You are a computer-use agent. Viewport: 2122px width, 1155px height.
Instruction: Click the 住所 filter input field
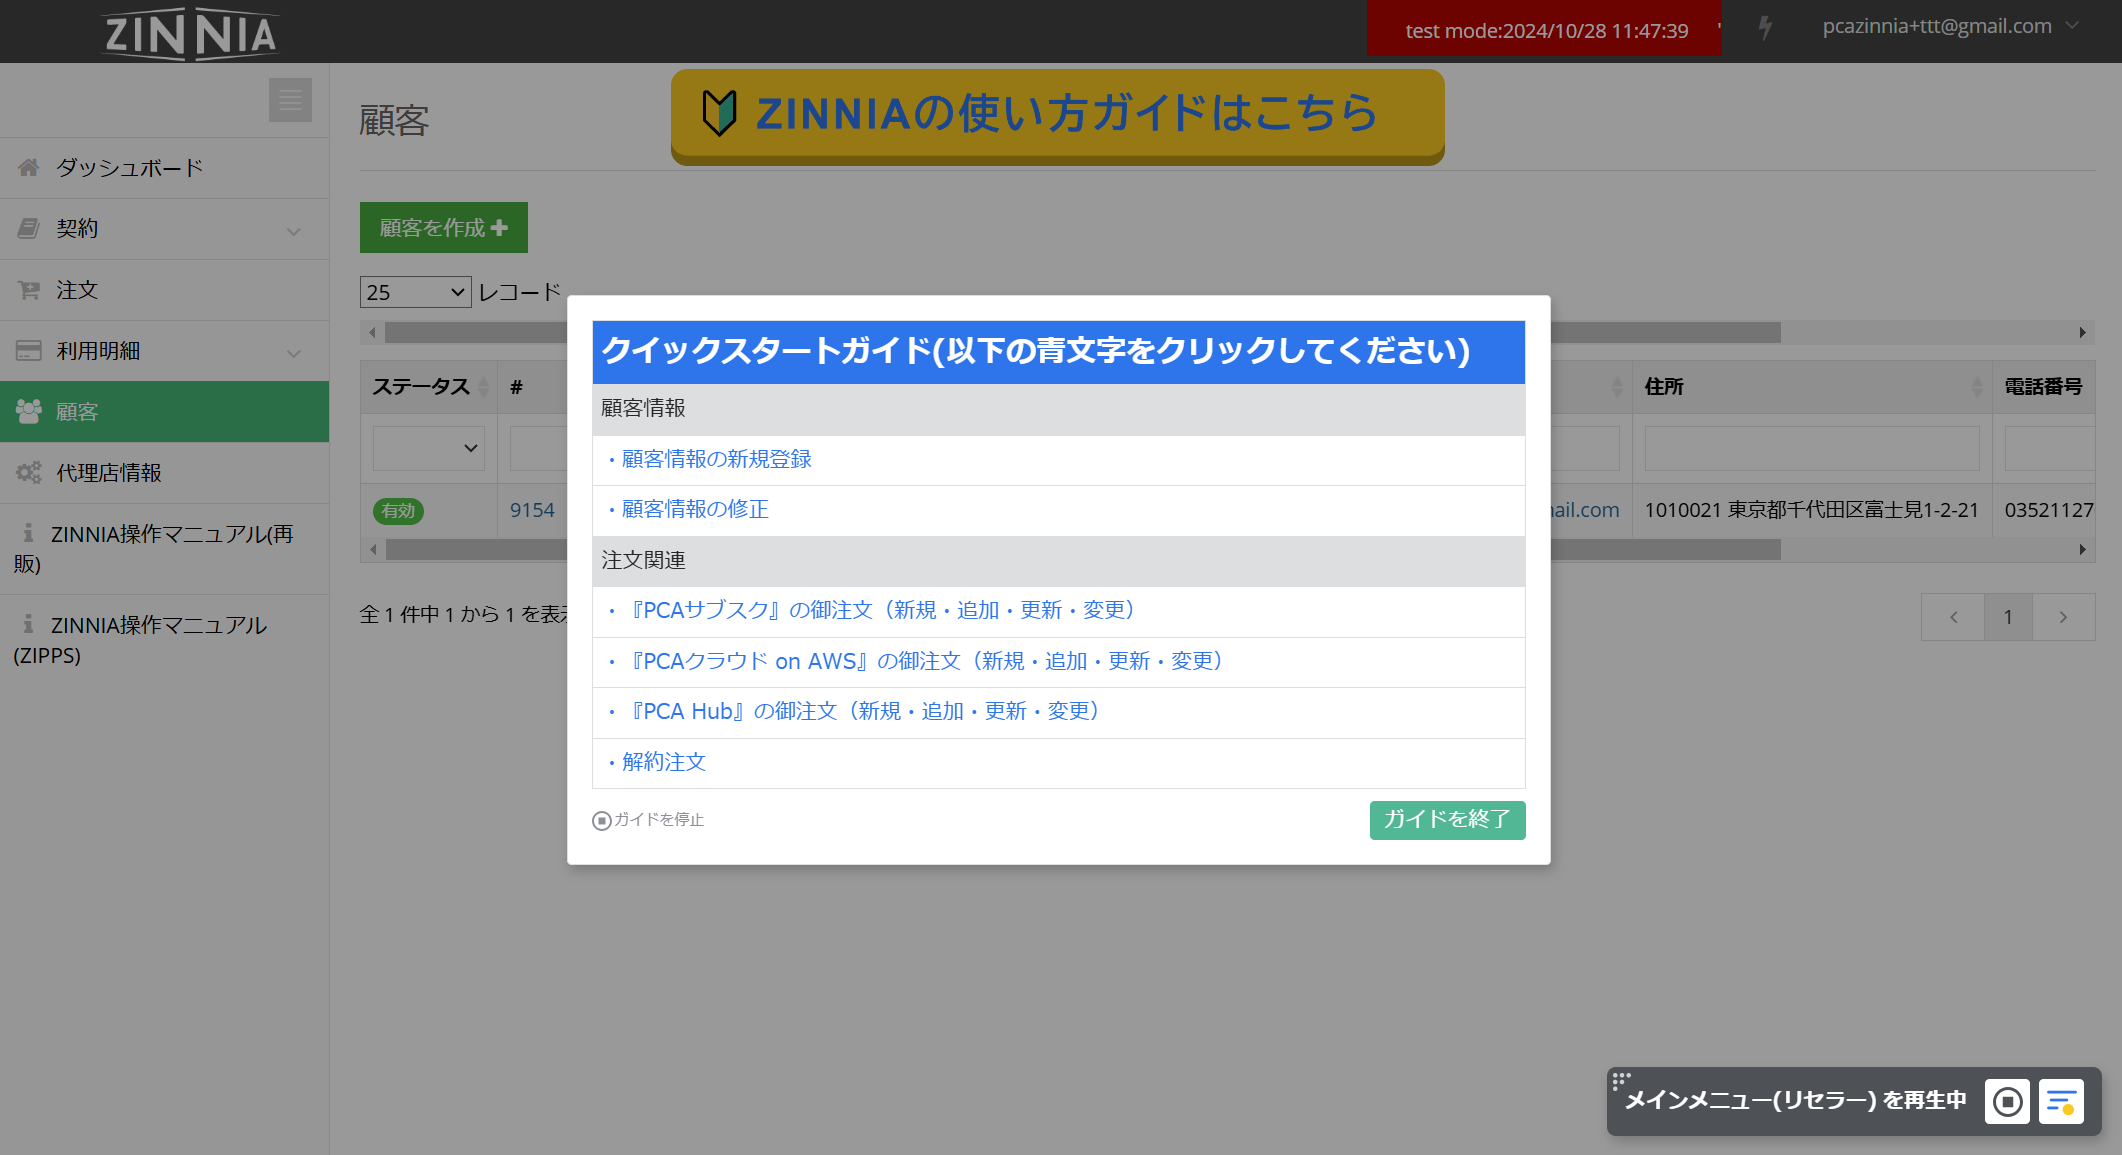[x=1810, y=448]
